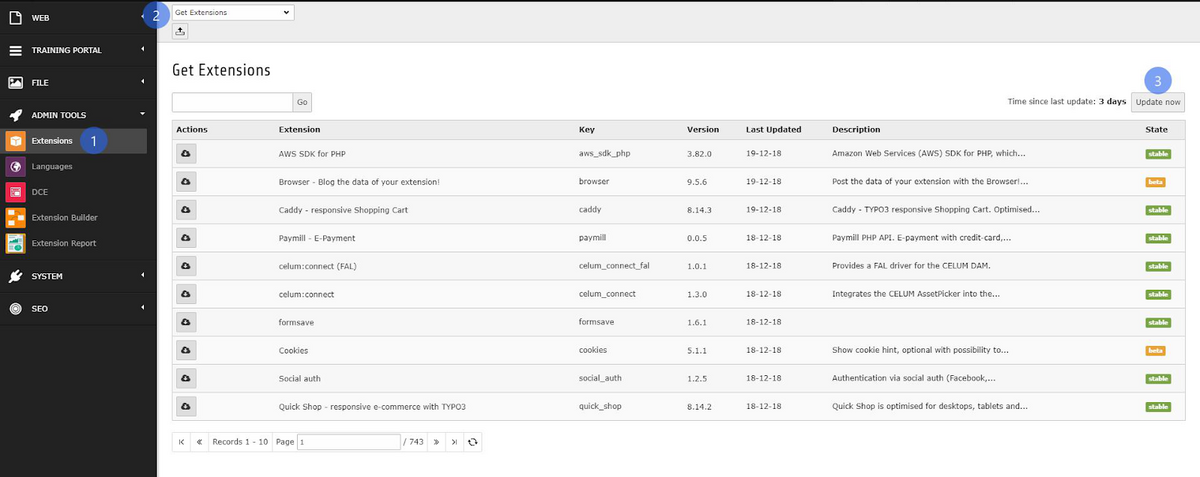Click the stable badge in AWS SDK row

(1158, 154)
